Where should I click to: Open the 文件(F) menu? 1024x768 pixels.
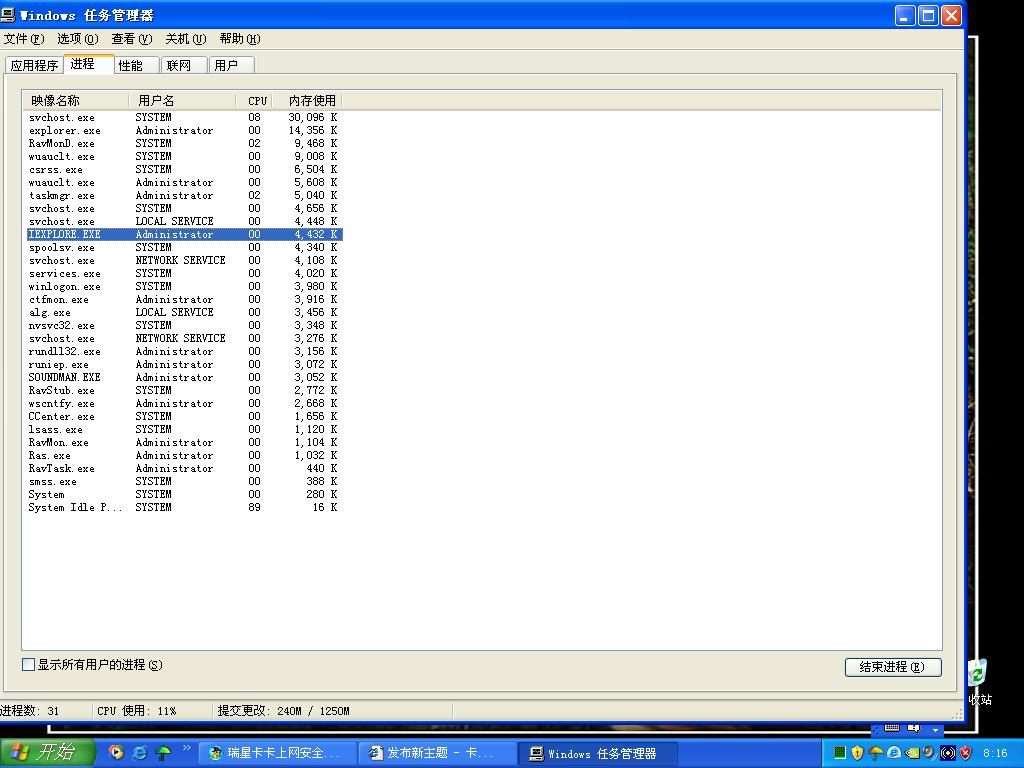click(x=24, y=39)
